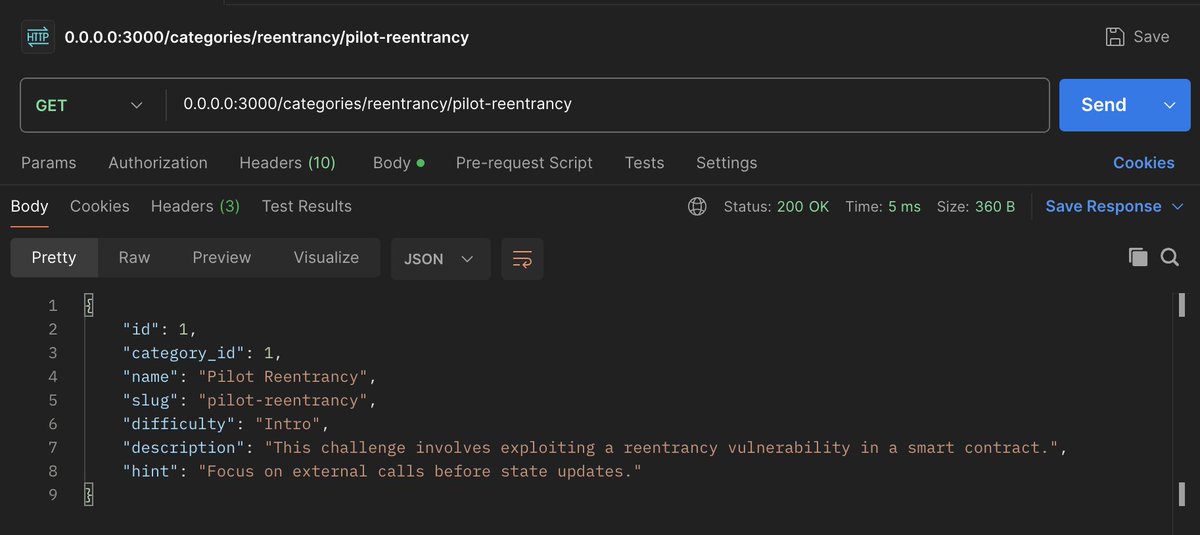This screenshot has height=535, width=1200.
Task: Select the Pretty view mode
Action: (x=54, y=258)
